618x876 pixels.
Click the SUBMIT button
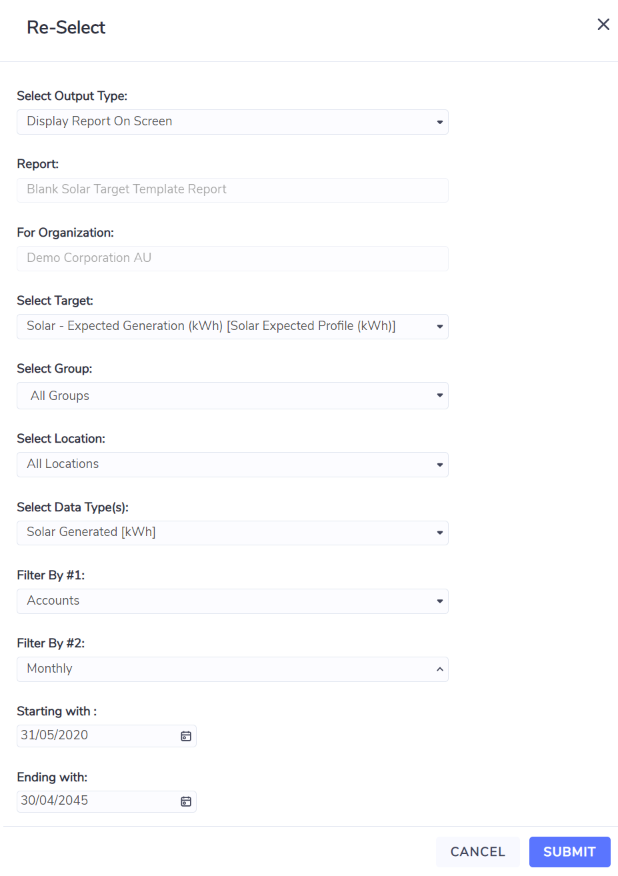coord(569,851)
